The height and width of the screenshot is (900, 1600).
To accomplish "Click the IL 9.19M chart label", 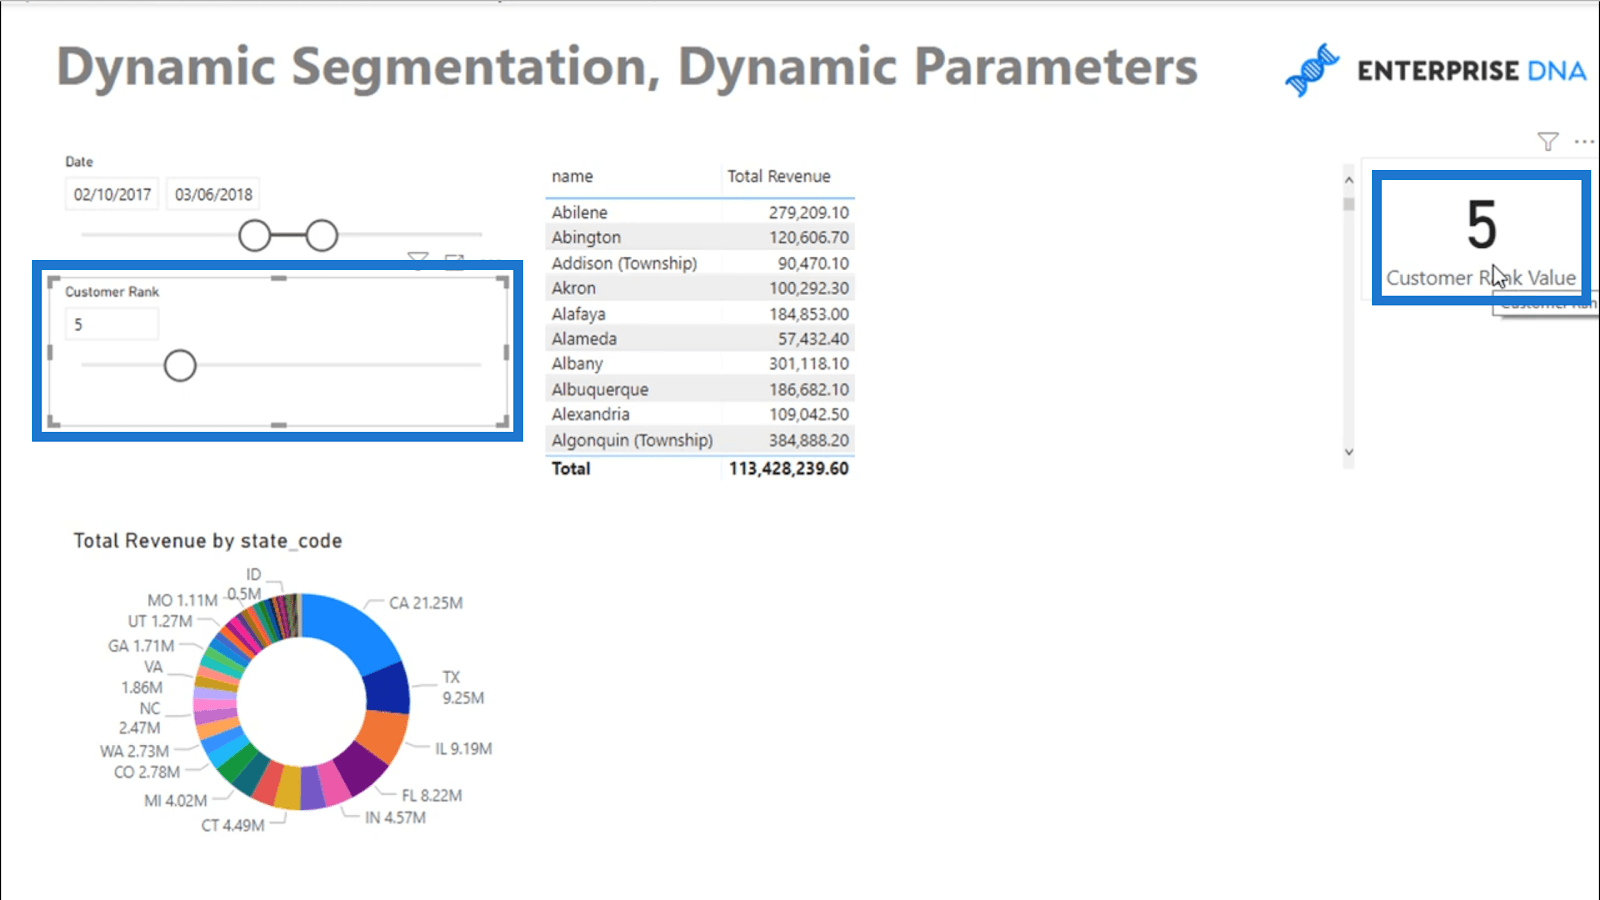I will [464, 748].
